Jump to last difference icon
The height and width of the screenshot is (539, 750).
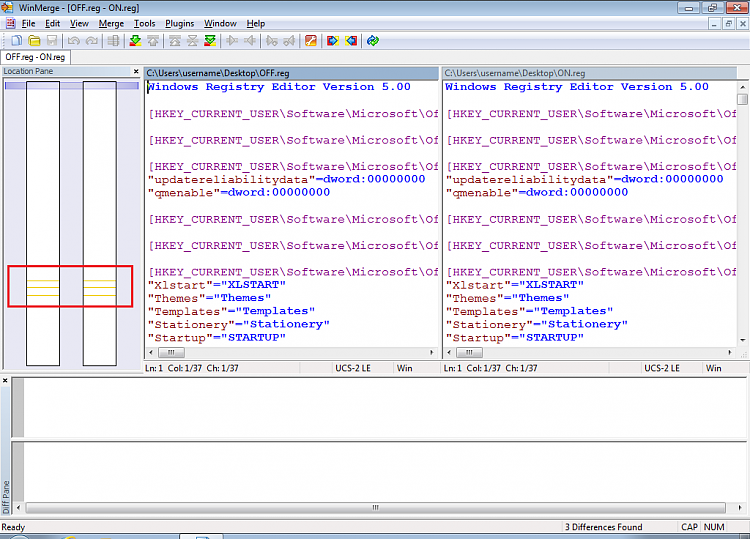[x=210, y=41]
